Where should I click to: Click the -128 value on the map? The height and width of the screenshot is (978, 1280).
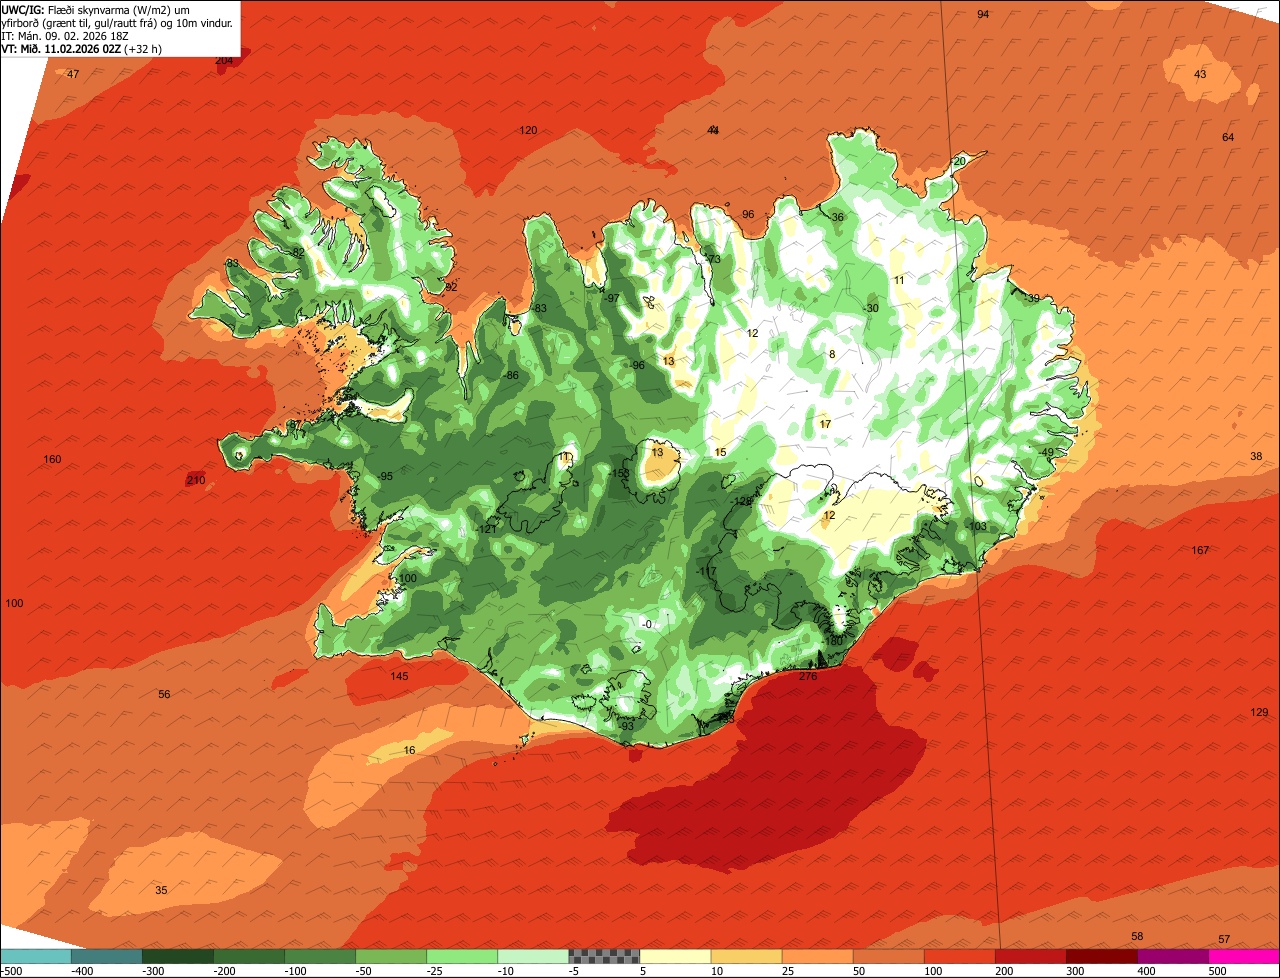[741, 502]
